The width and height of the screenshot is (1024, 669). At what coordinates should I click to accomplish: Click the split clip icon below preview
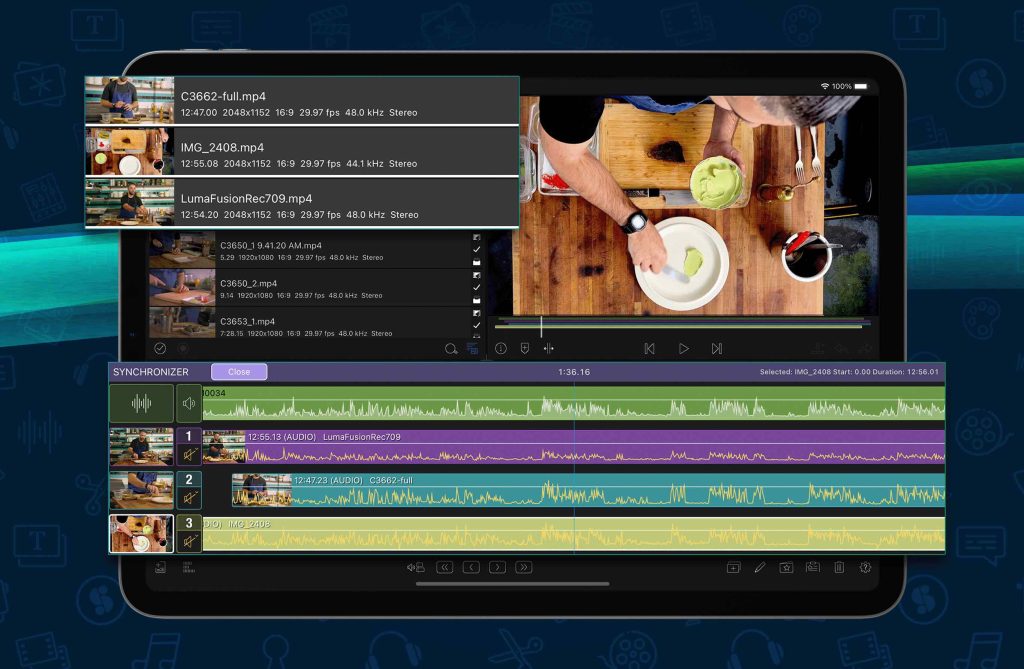tap(549, 349)
